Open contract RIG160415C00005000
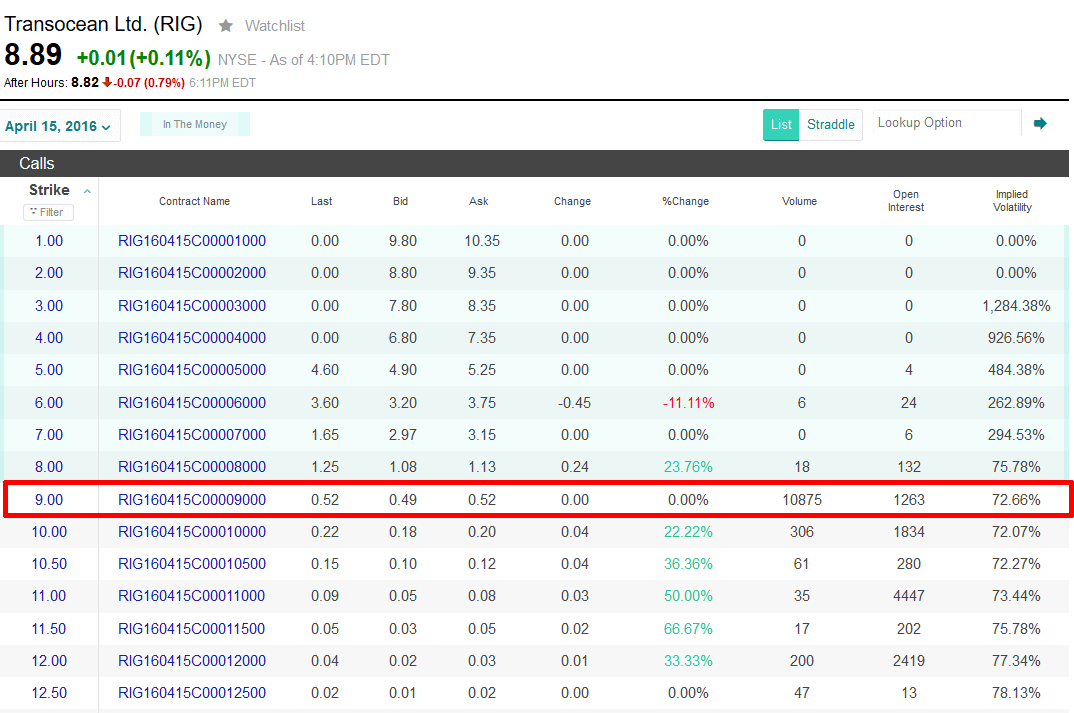 coord(192,370)
